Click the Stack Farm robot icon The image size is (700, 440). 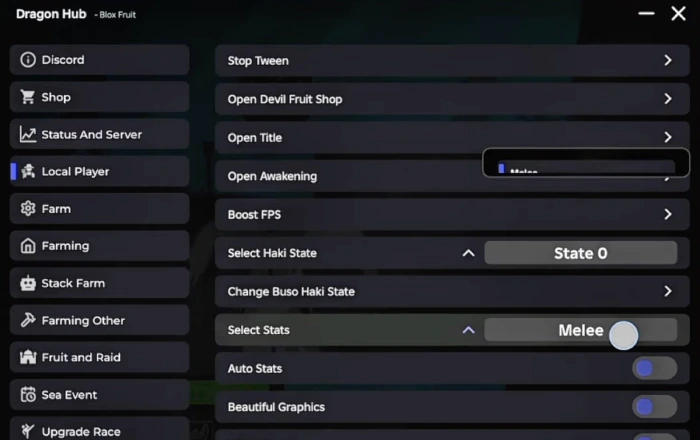(x=28, y=283)
